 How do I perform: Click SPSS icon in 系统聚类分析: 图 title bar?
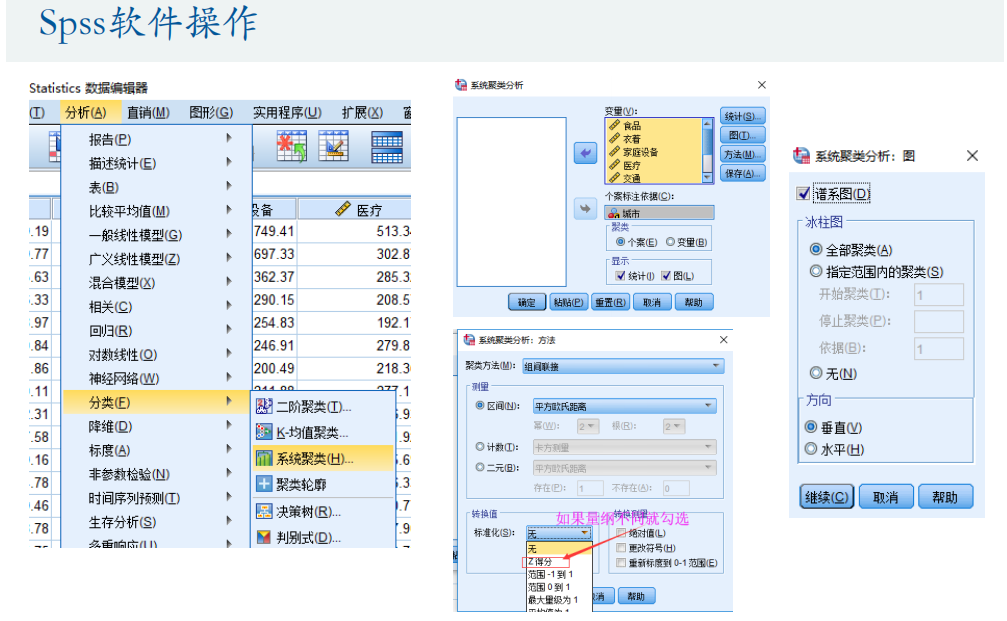(x=801, y=155)
